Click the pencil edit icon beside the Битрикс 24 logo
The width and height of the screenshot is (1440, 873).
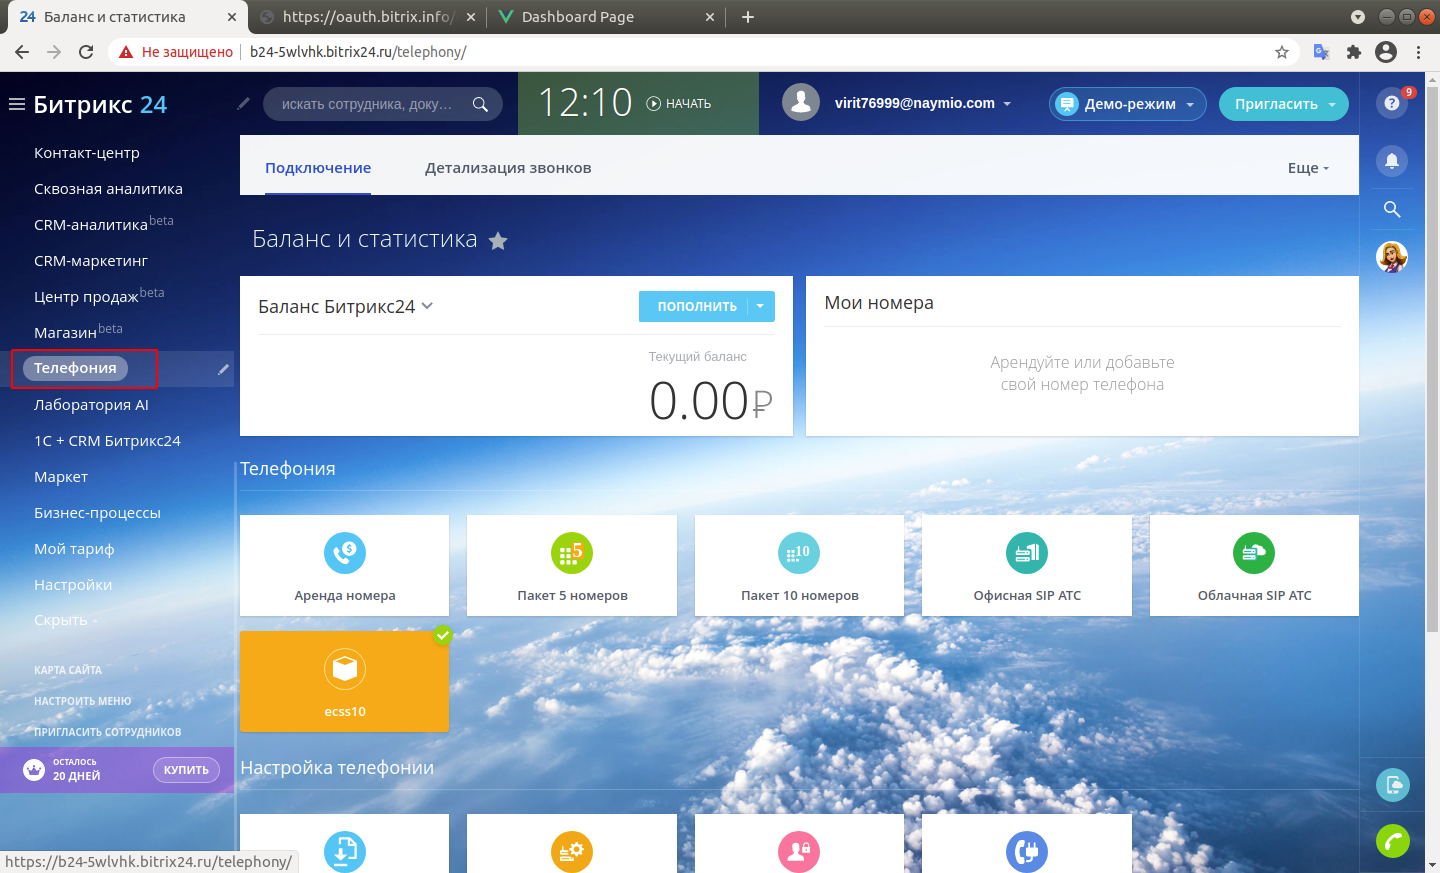243,103
